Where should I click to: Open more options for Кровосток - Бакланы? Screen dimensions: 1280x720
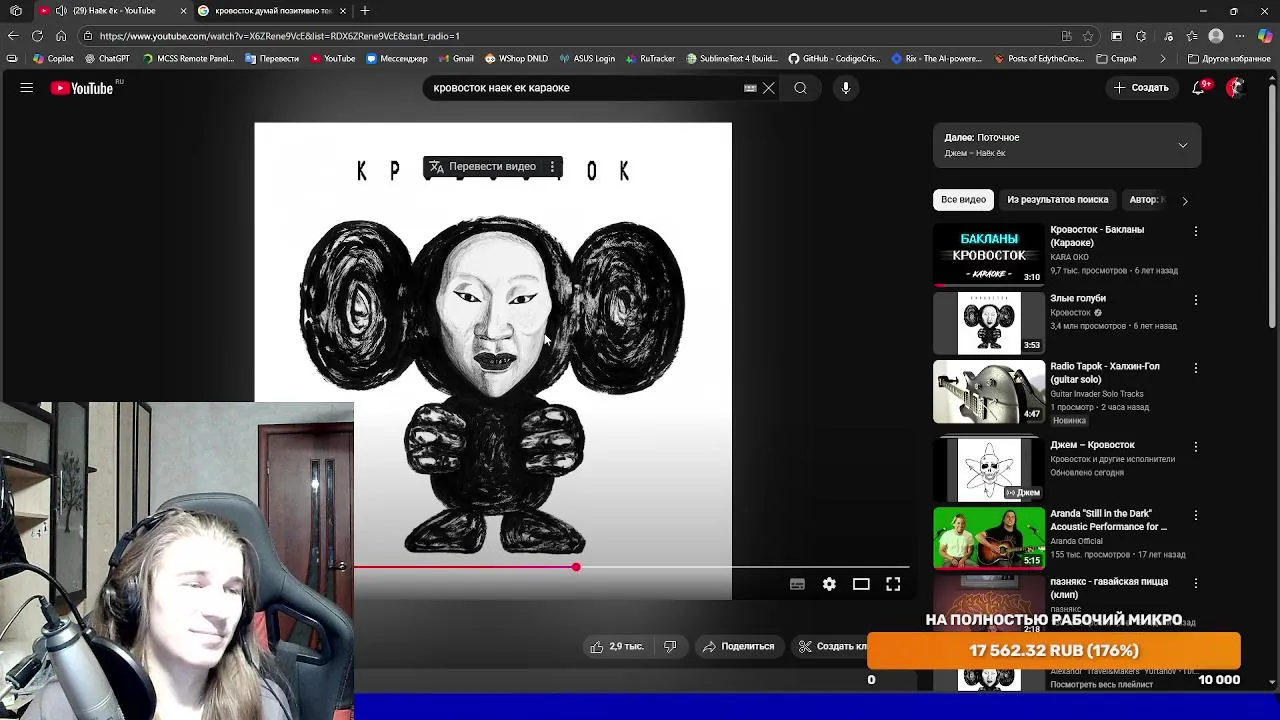point(1196,231)
